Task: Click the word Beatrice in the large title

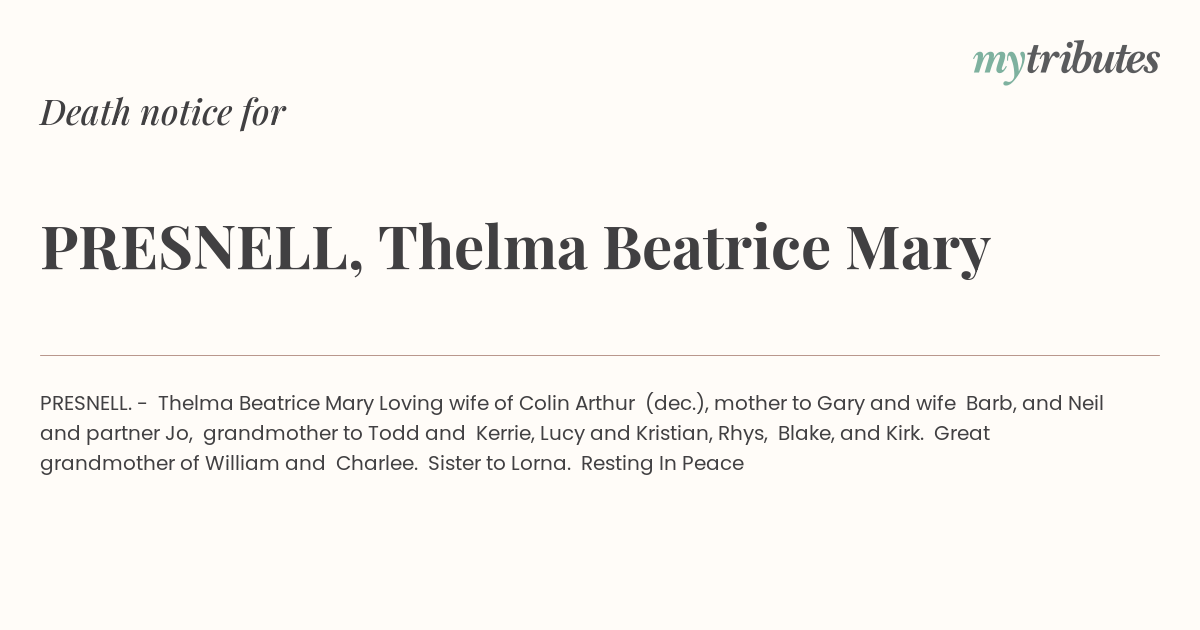Action: coord(717,247)
